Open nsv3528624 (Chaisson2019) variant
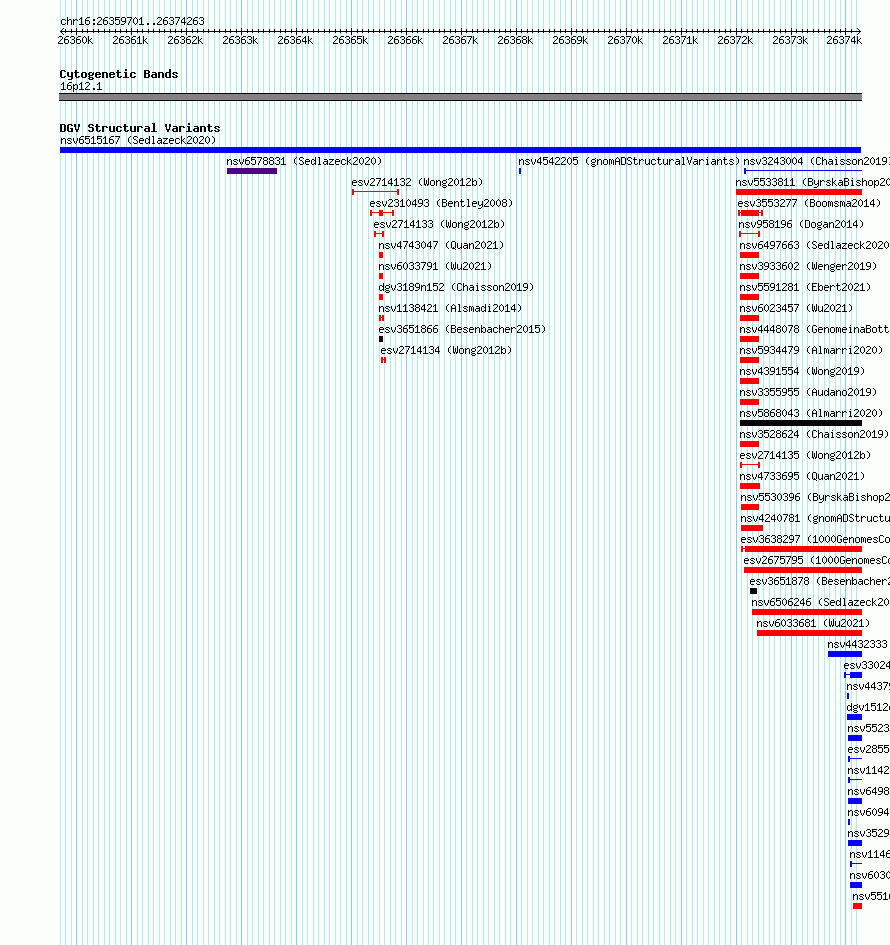The image size is (890, 945). click(x=814, y=435)
